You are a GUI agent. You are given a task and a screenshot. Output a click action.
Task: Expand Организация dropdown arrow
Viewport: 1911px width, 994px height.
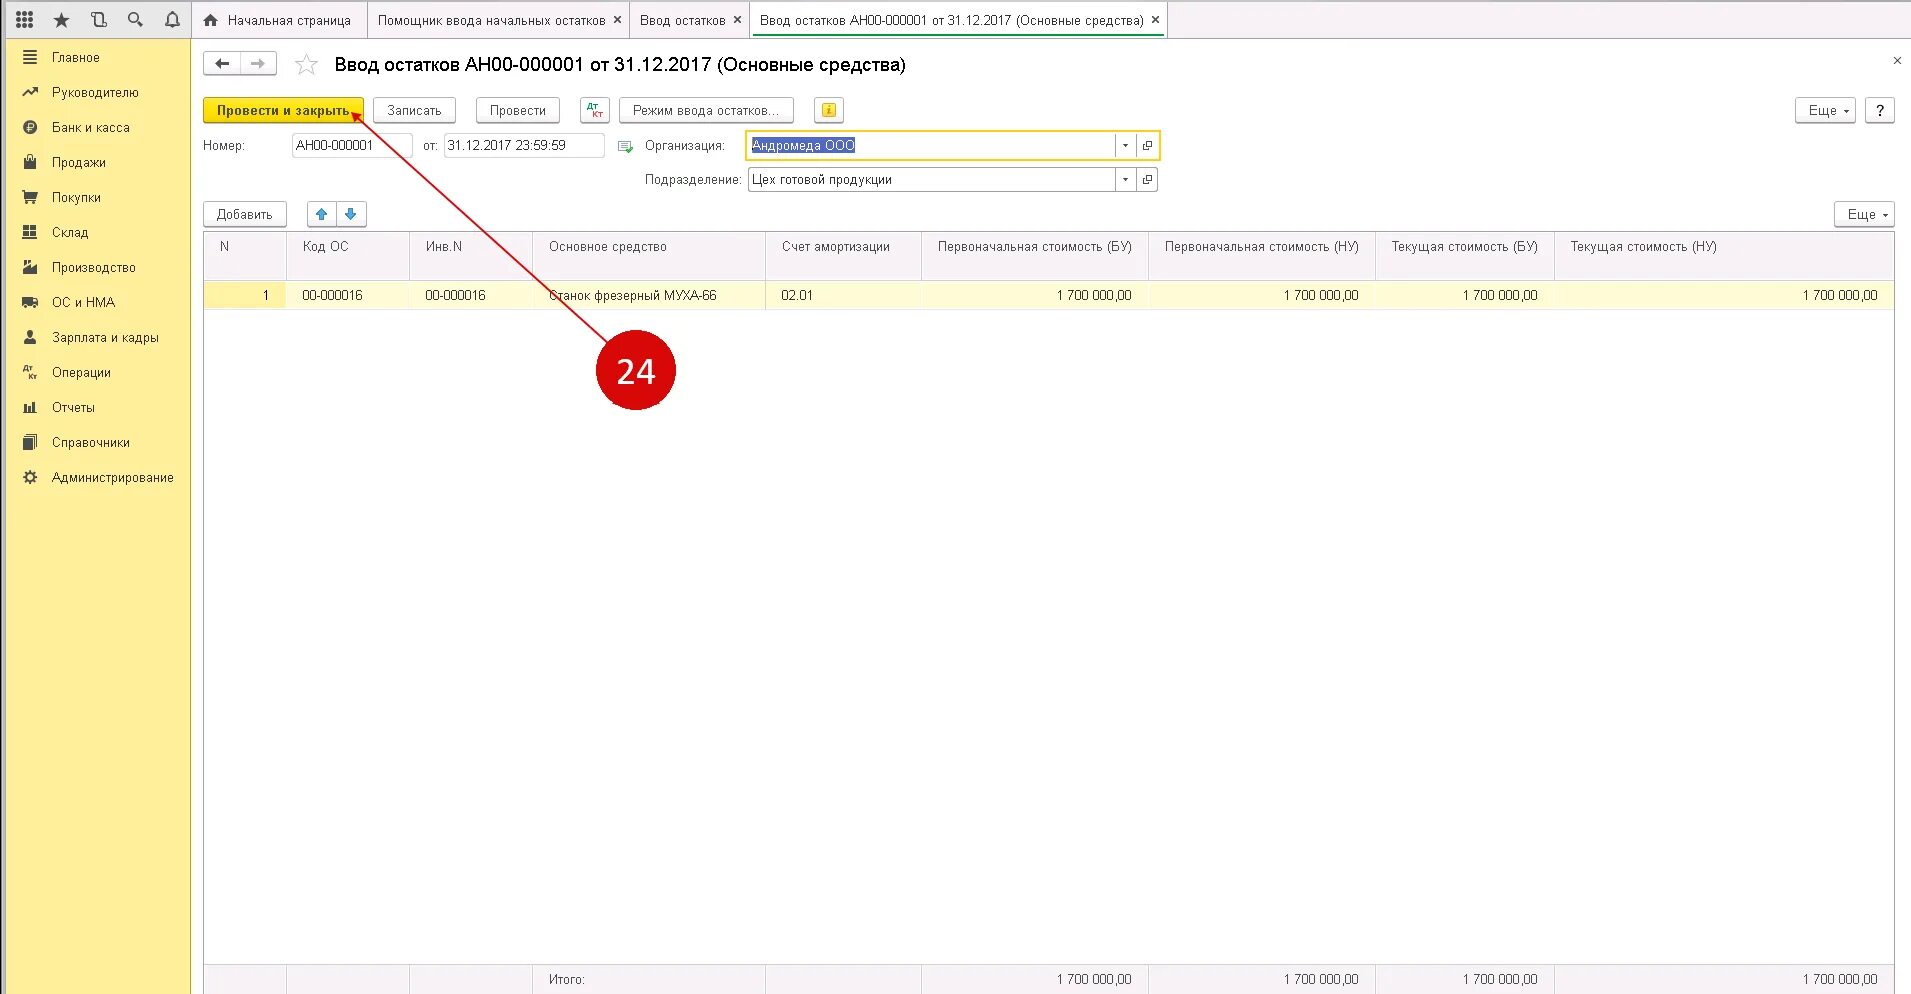click(1126, 146)
